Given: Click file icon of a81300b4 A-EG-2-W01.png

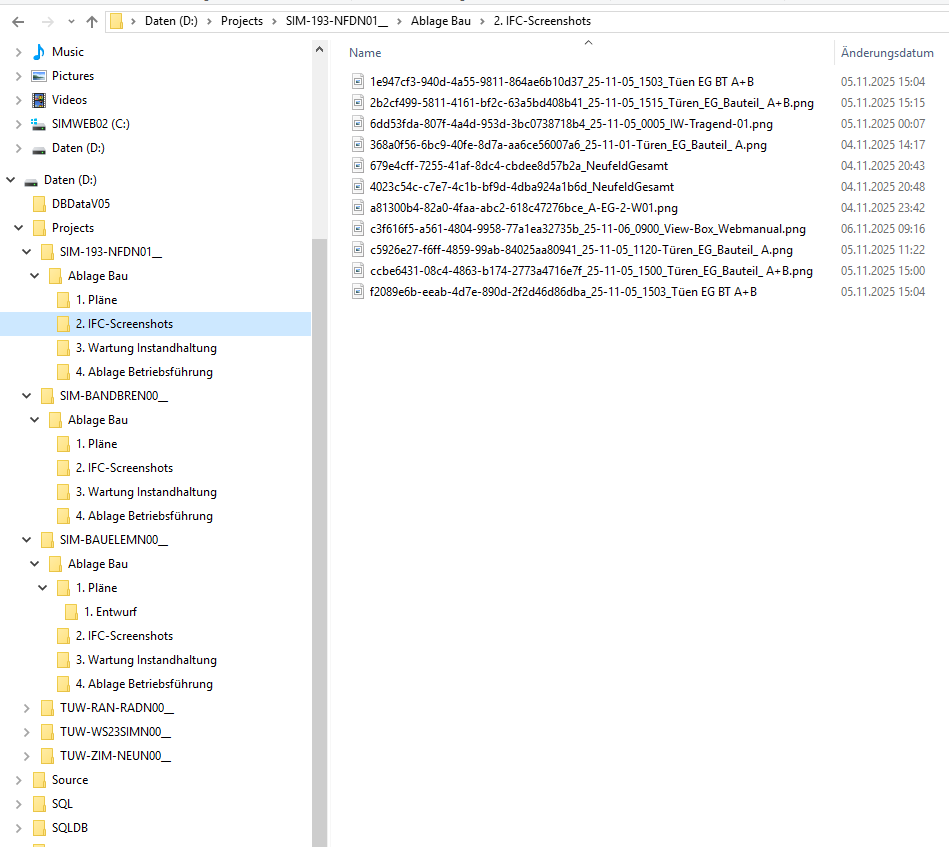Looking at the screenshot, I should pyautogui.click(x=358, y=208).
